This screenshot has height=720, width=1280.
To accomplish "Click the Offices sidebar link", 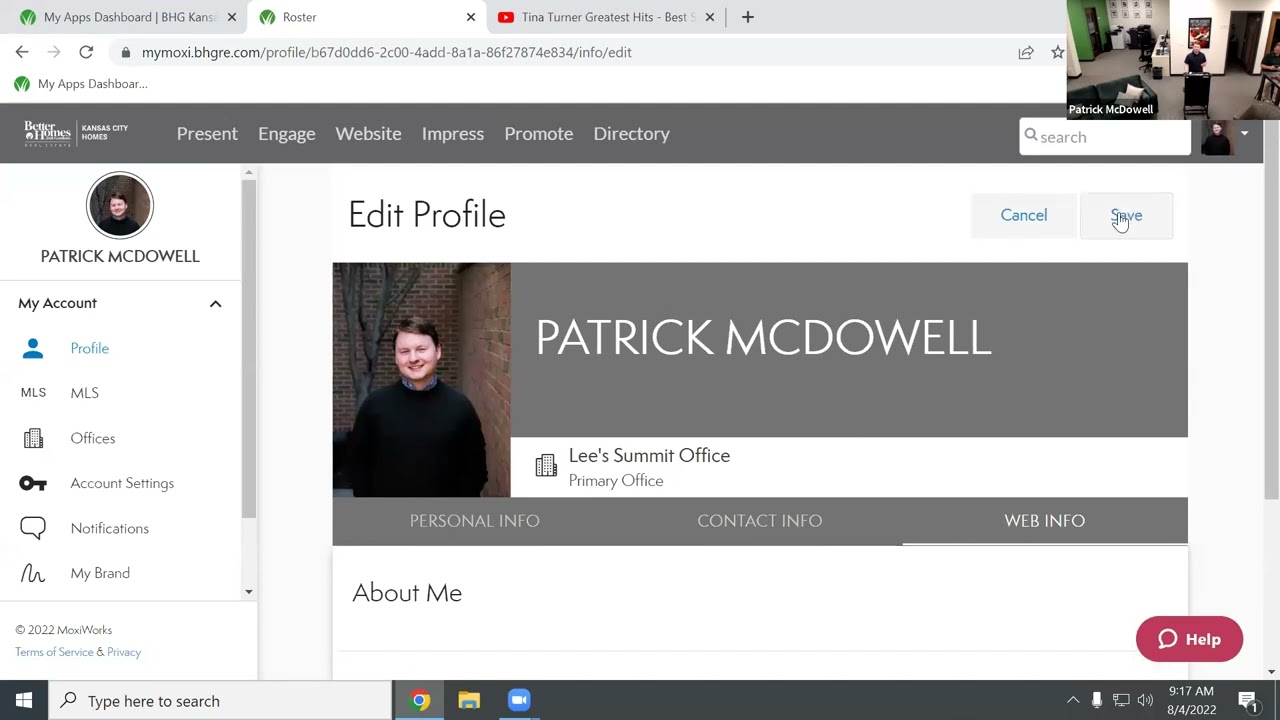I will point(93,438).
